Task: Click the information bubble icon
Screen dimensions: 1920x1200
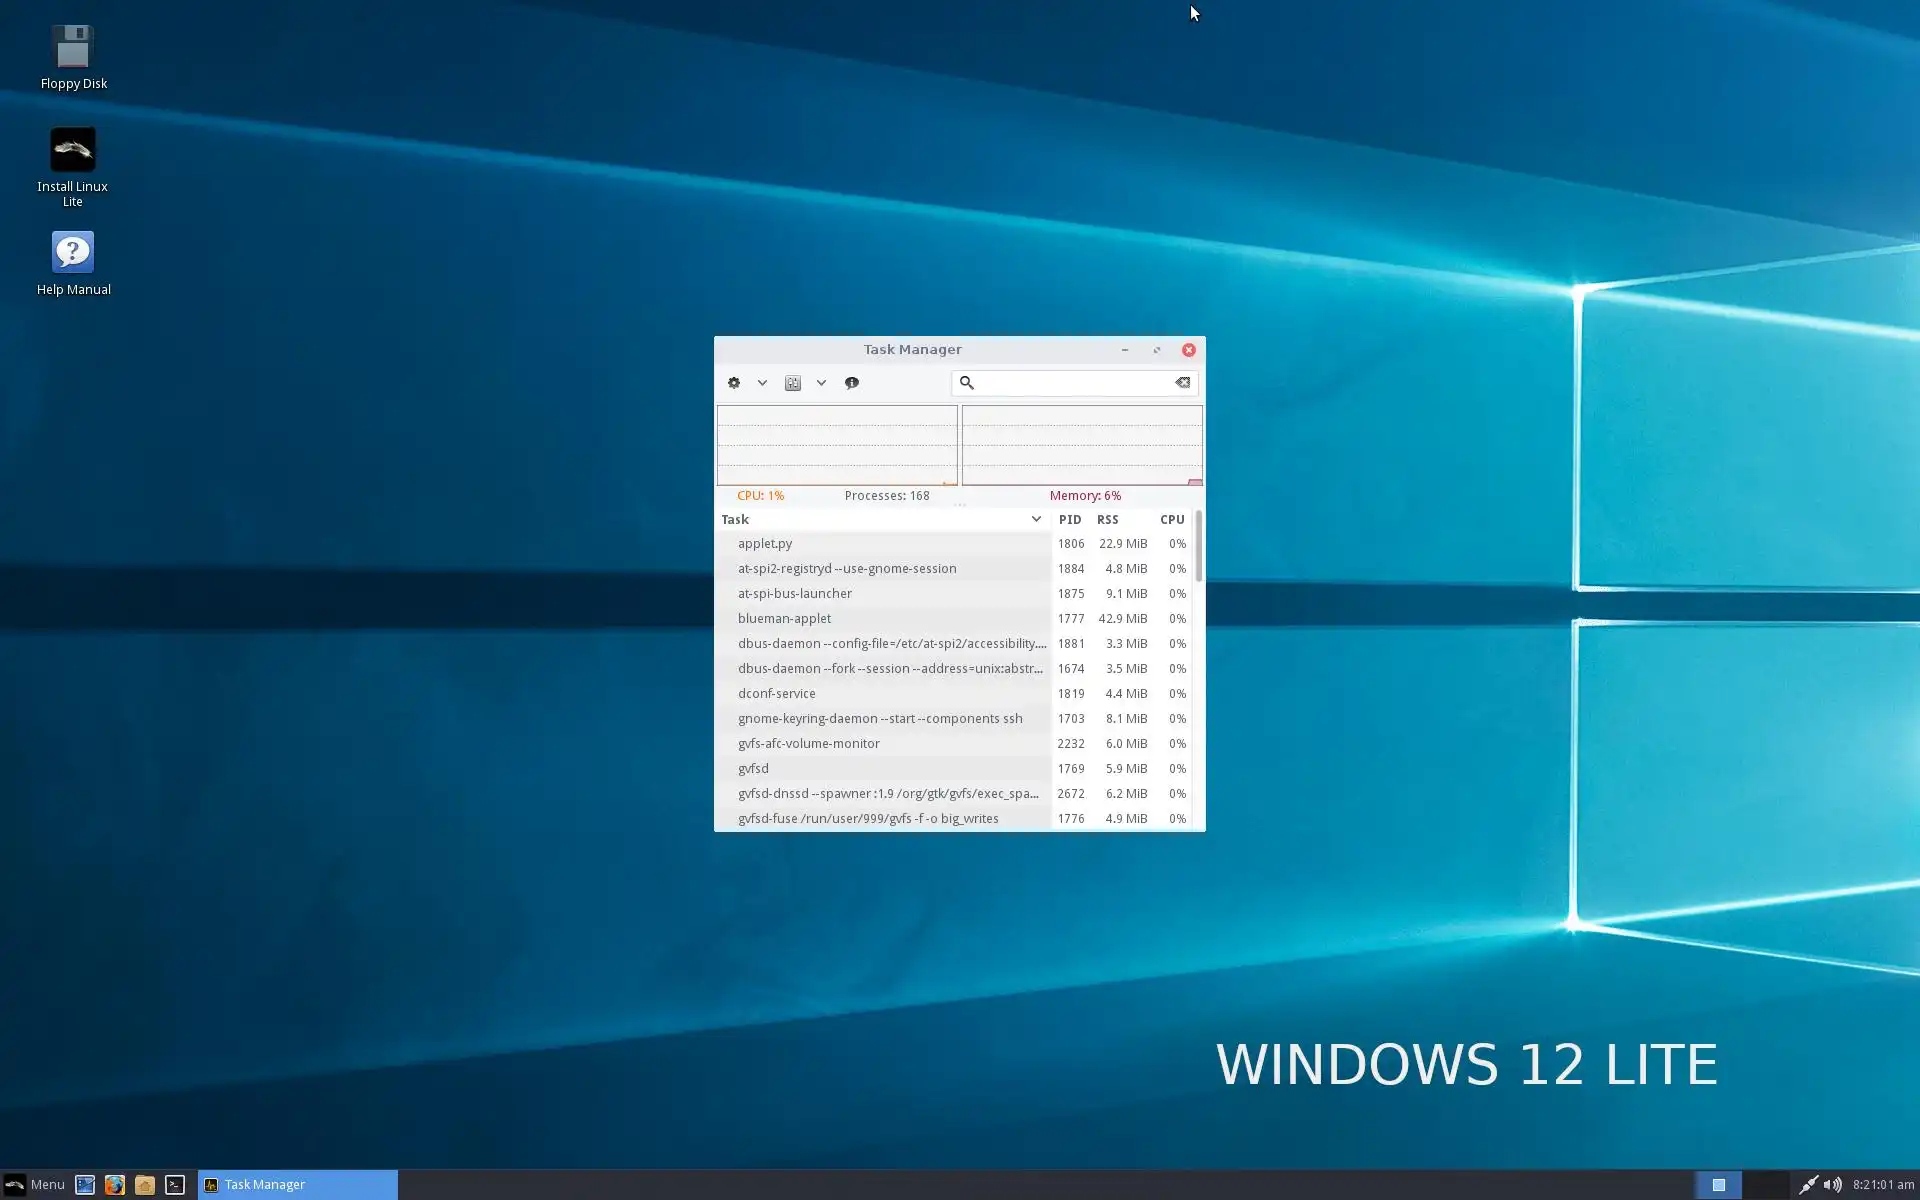Action: tap(852, 383)
